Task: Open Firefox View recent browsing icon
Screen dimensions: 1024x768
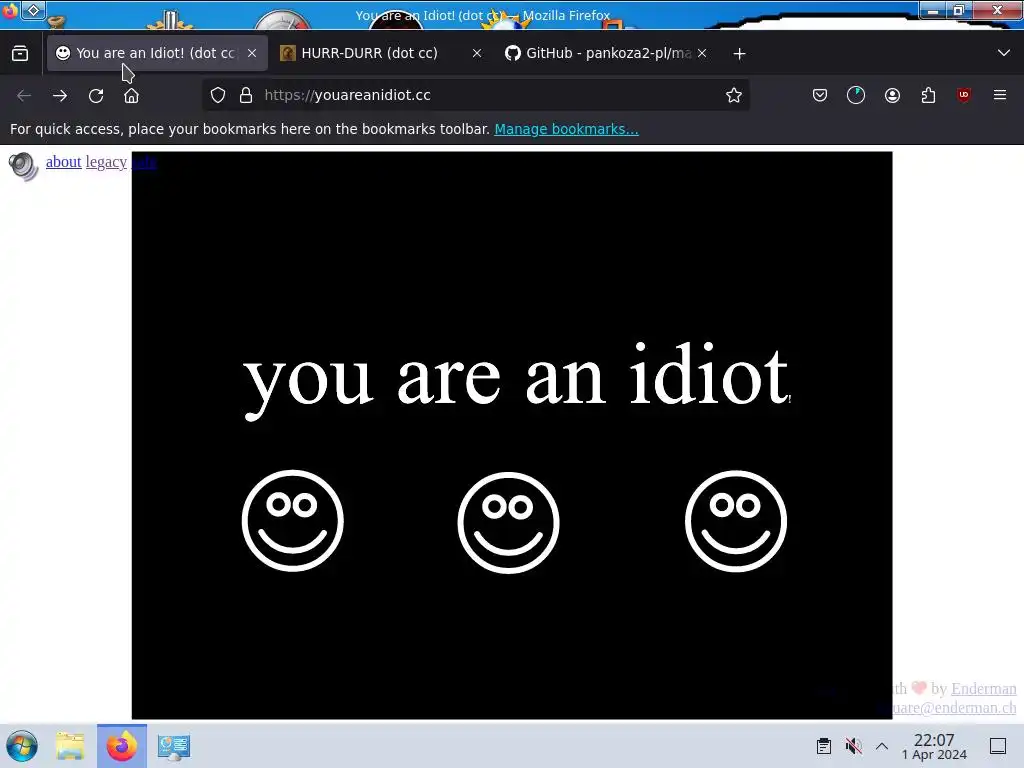Action: point(20,54)
